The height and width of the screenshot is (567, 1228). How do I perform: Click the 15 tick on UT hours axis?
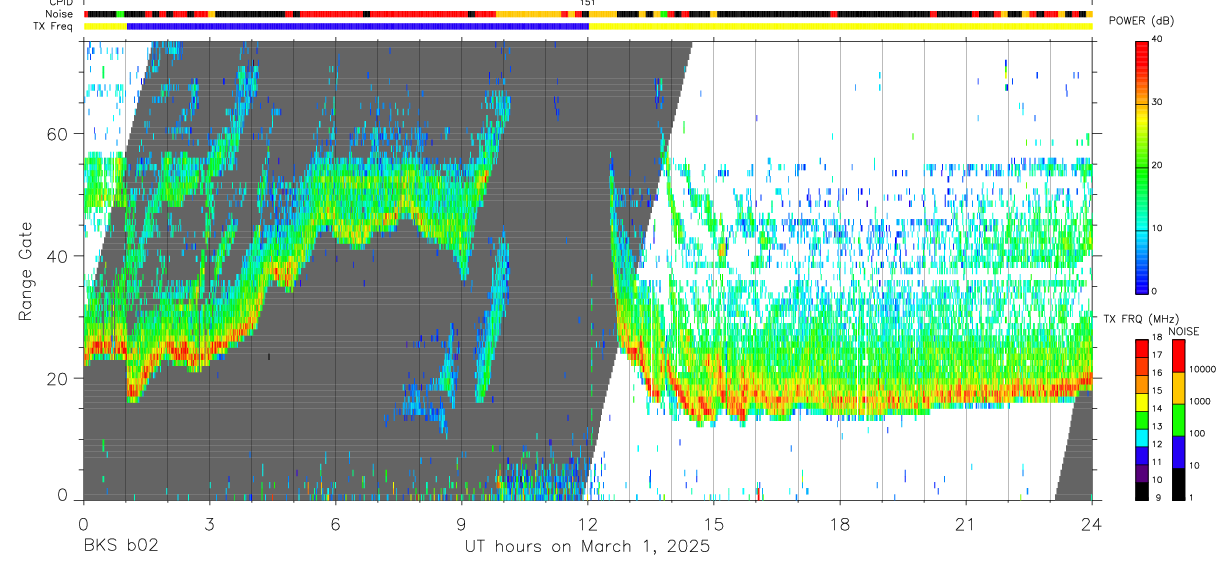click(x=714, y=524)
